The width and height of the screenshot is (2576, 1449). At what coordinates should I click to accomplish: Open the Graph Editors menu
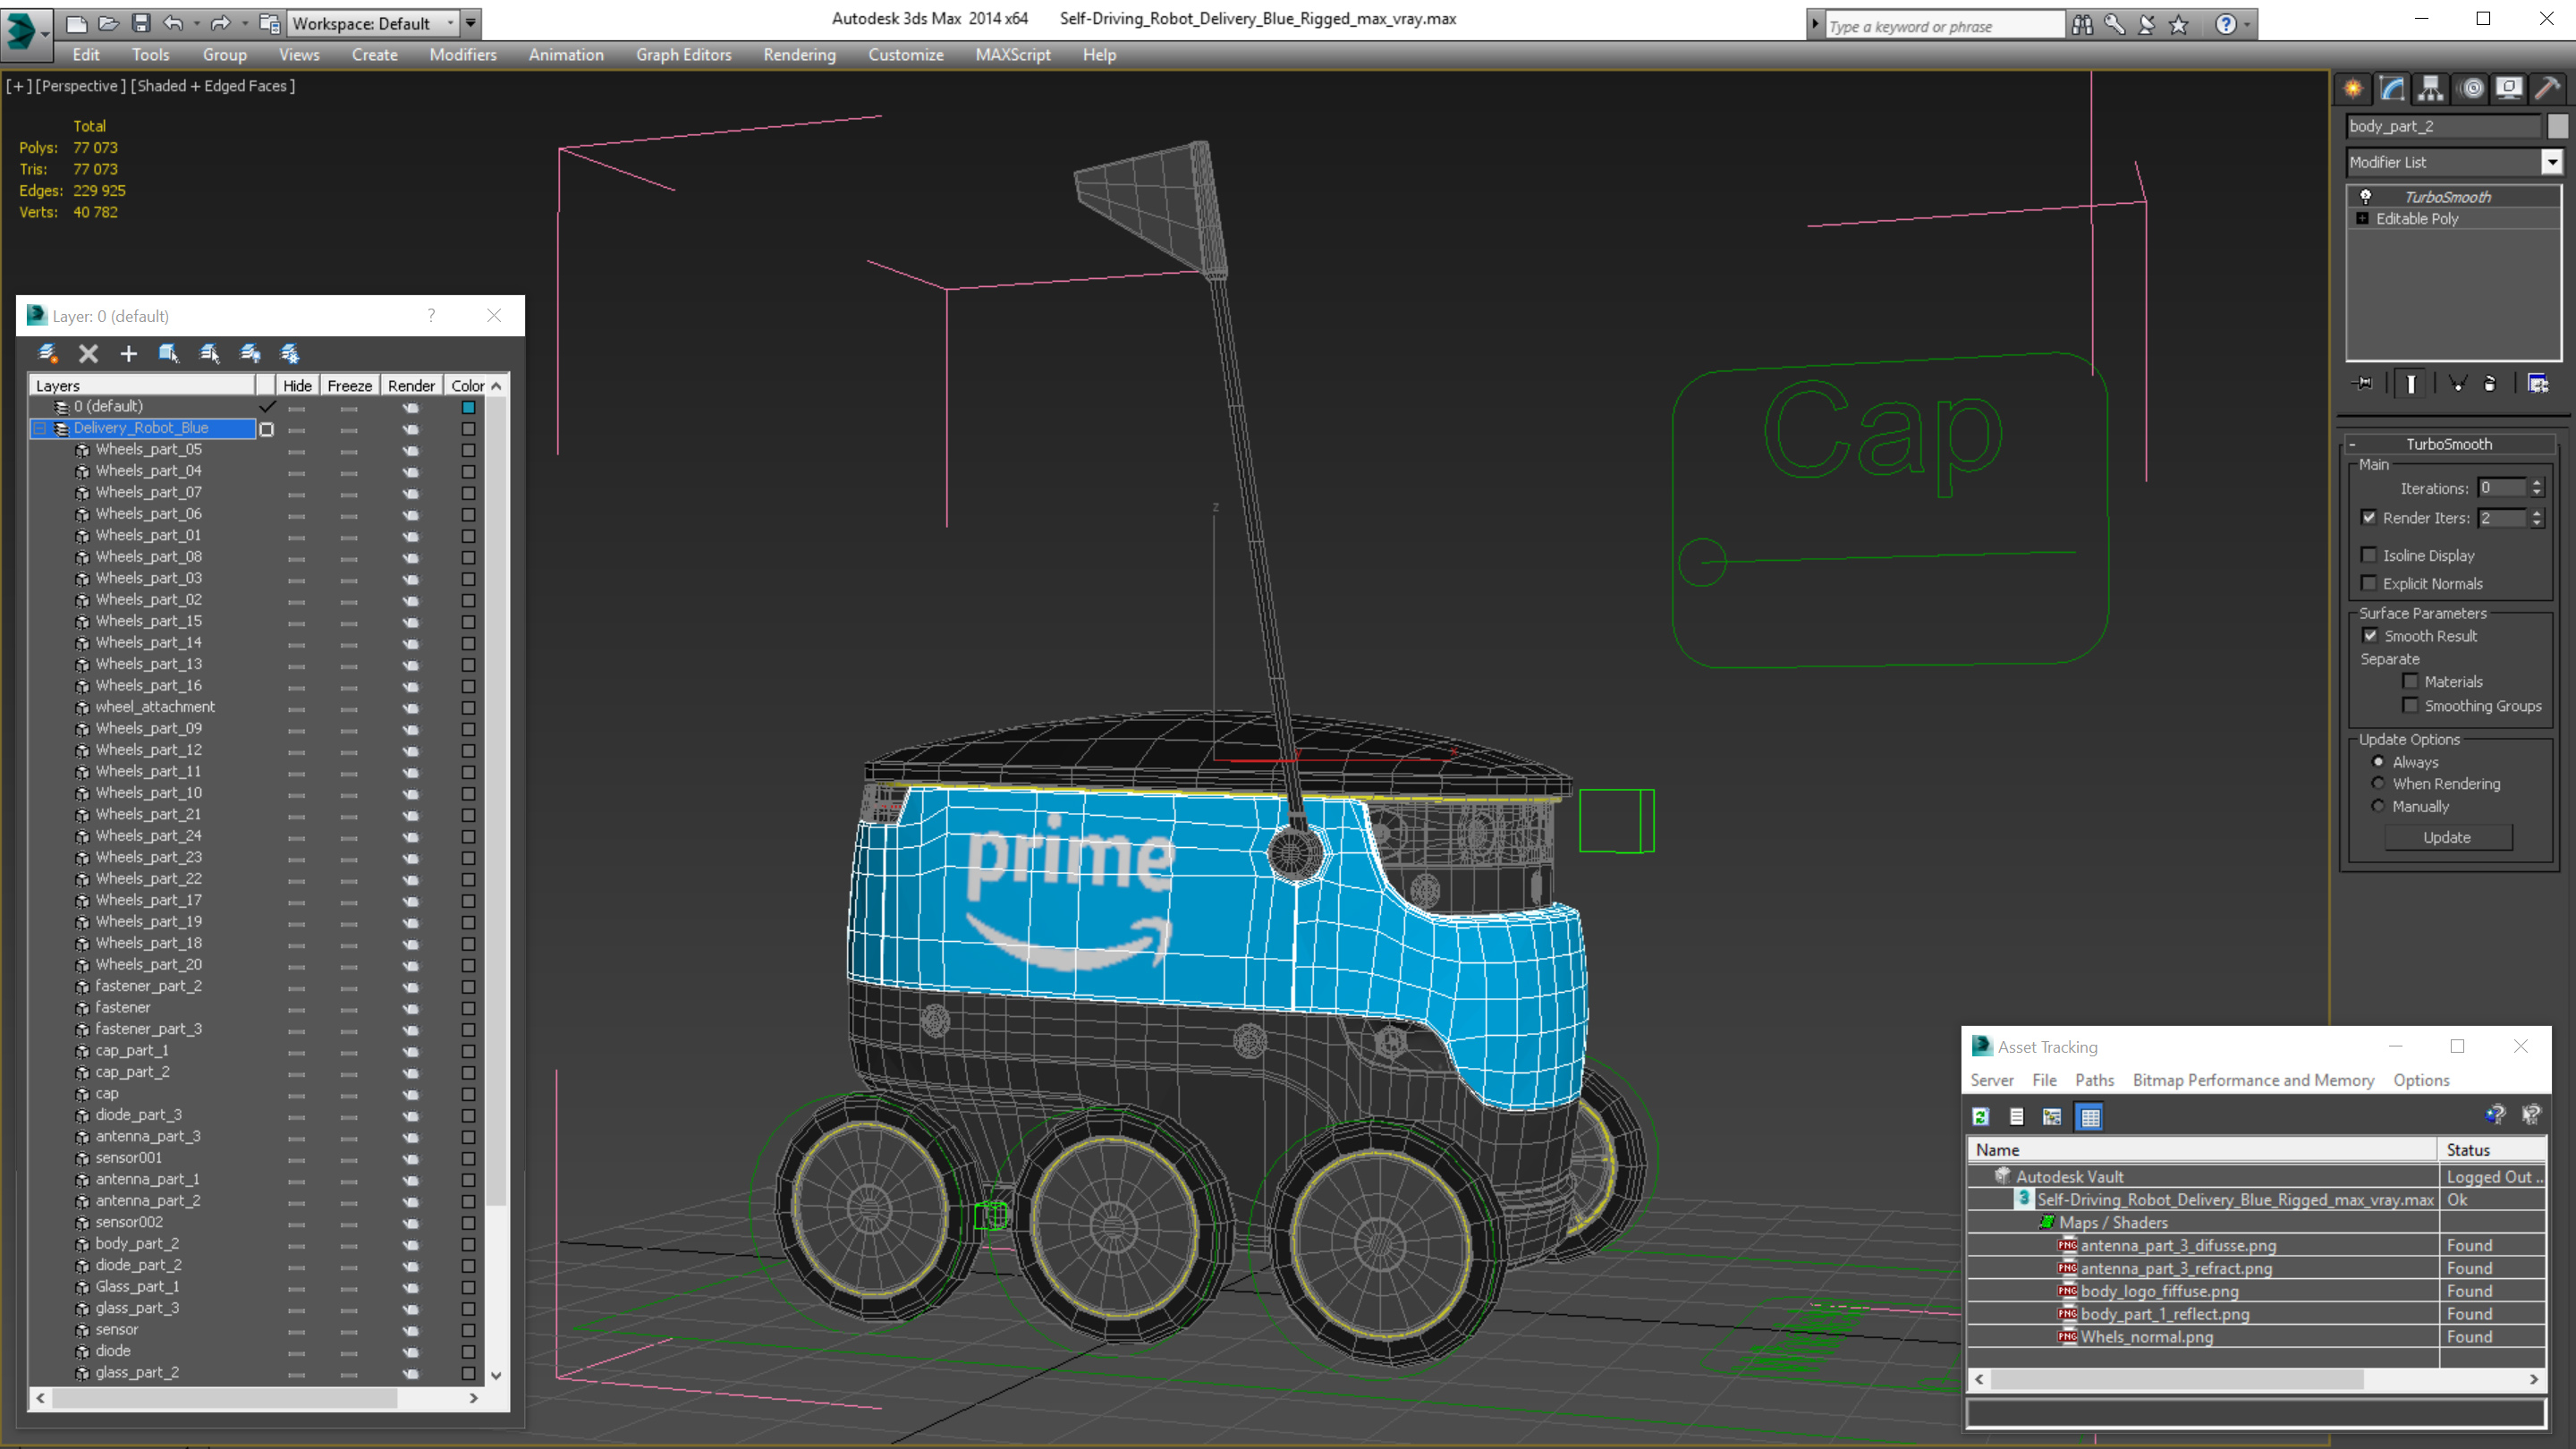684,55
